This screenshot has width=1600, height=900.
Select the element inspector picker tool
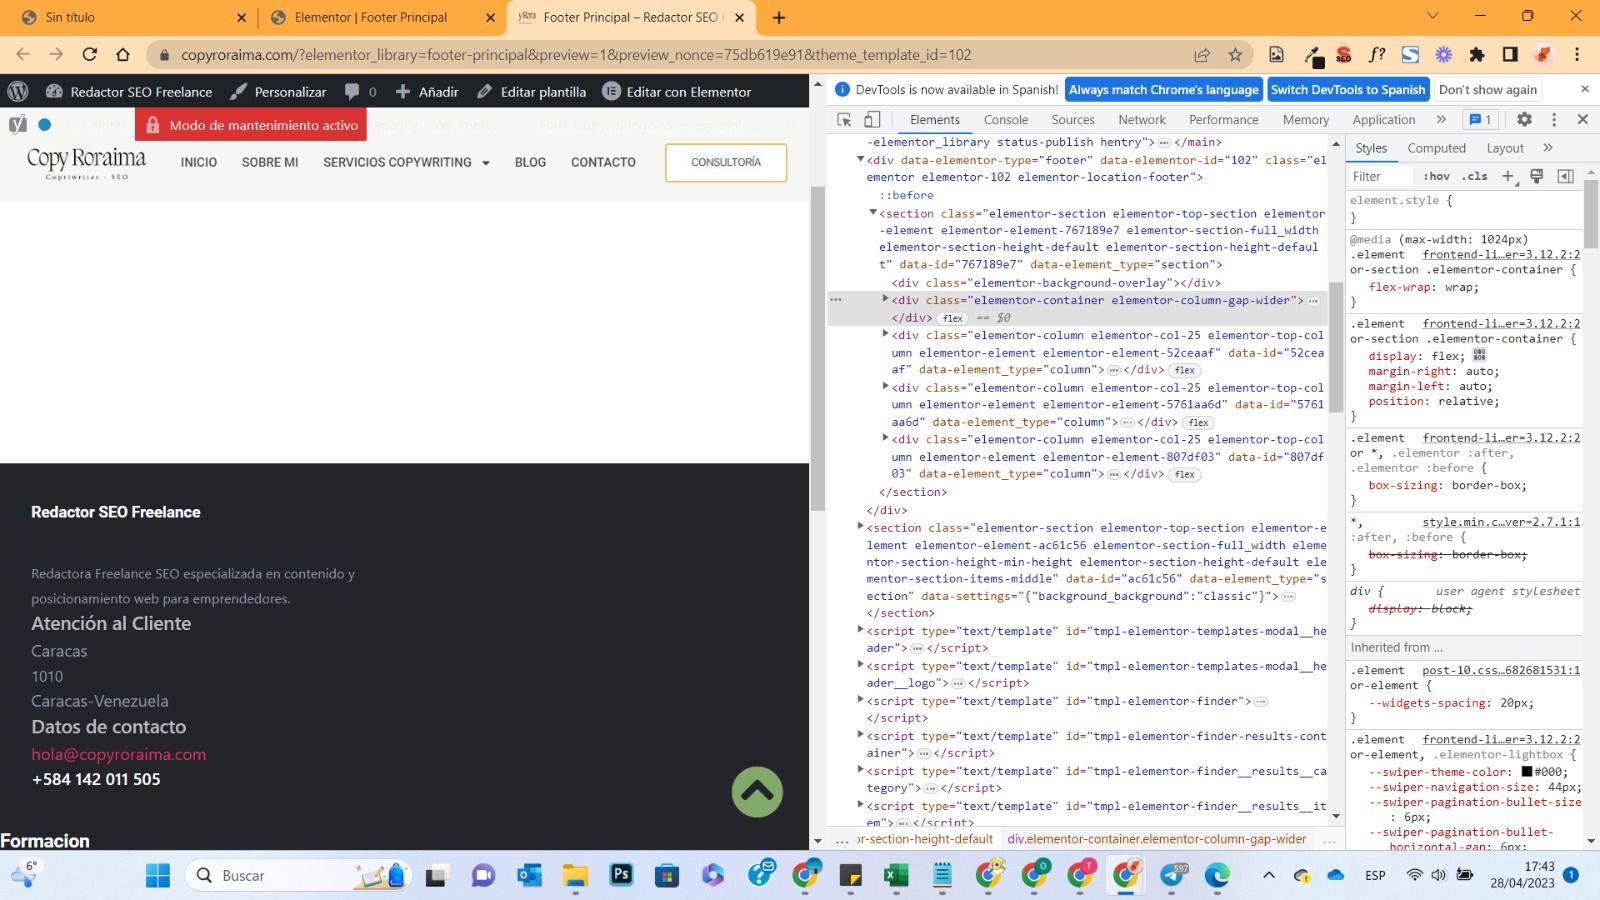(x=844, y=119)
